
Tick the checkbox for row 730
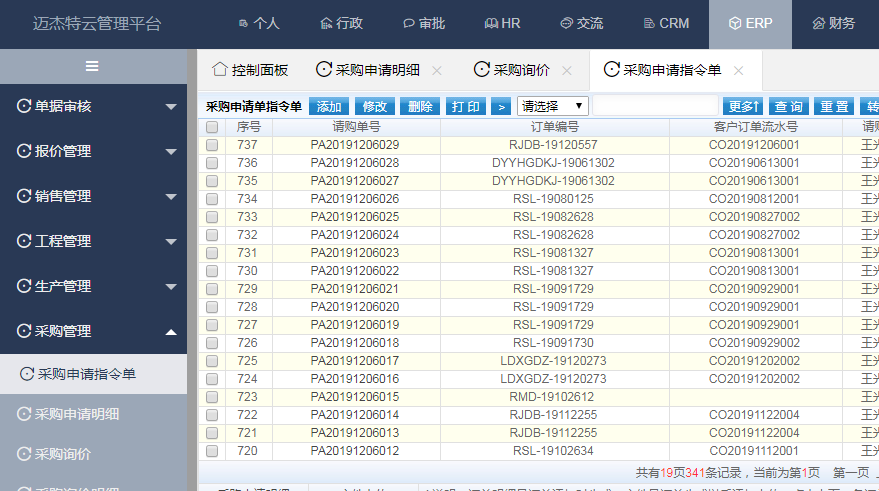(x=212, y=271)
